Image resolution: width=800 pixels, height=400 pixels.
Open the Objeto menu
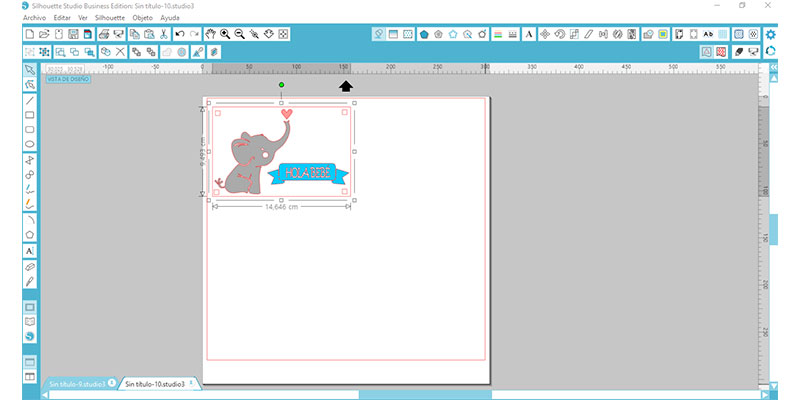[x=142, y=18]
